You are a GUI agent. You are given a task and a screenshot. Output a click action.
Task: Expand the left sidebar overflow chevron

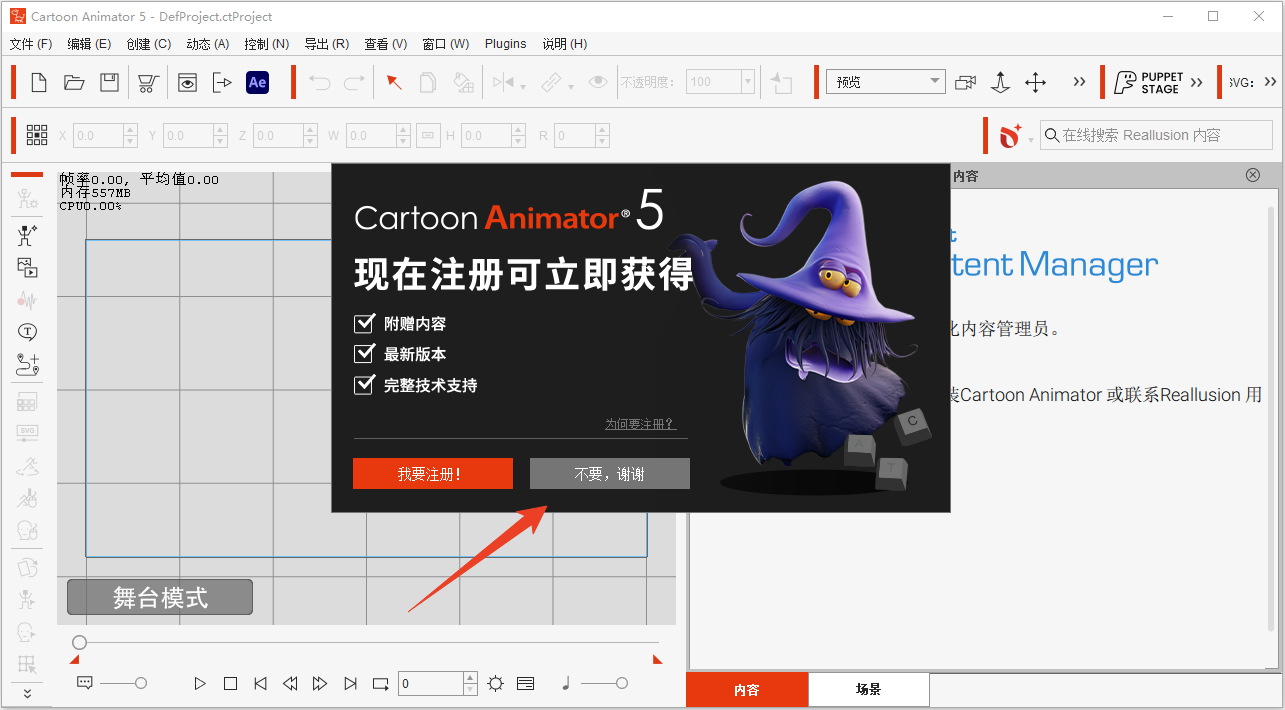click(x=27, y=694)
